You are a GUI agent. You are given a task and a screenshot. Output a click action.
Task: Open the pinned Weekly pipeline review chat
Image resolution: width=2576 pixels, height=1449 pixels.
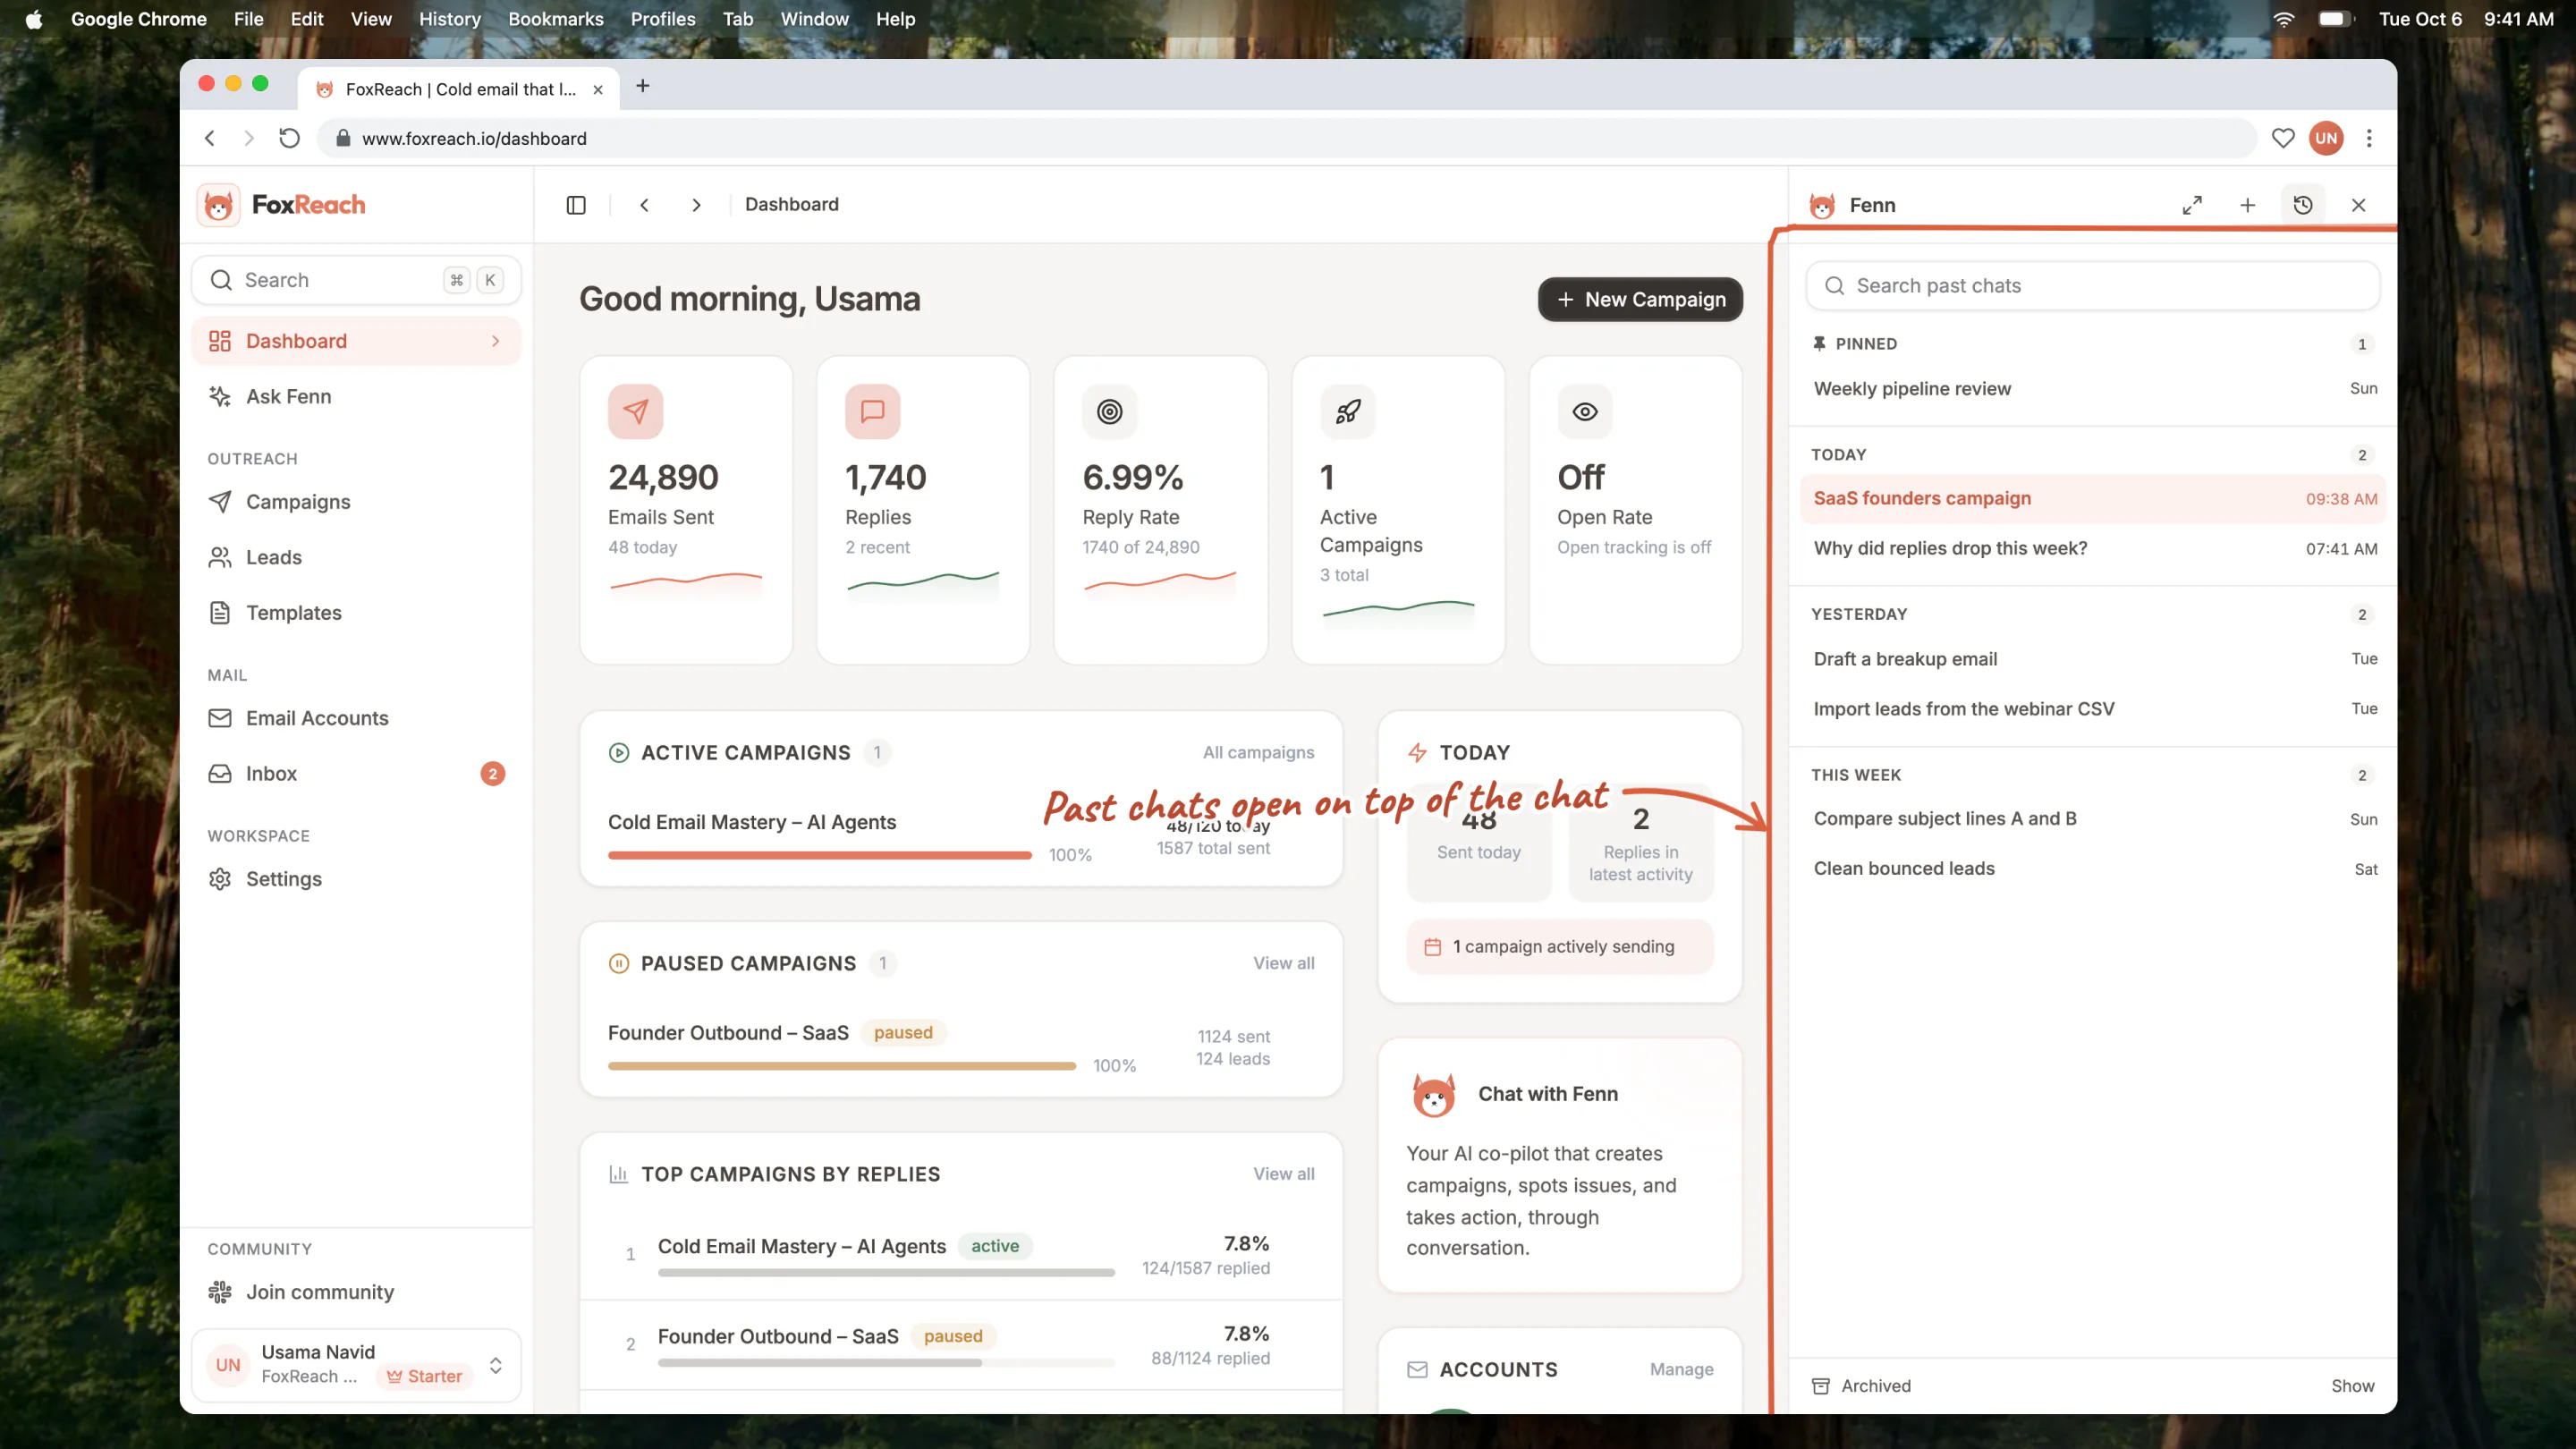click(2093, 389)
